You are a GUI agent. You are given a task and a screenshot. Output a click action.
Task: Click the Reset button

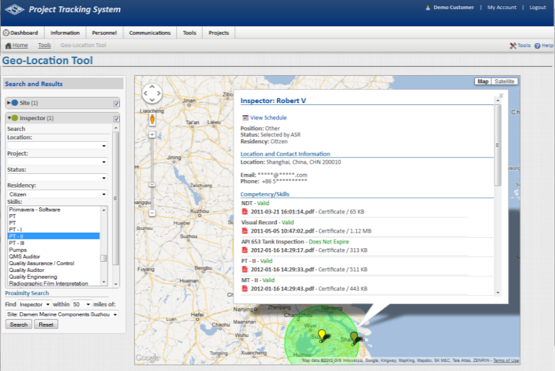click(46, 324)
